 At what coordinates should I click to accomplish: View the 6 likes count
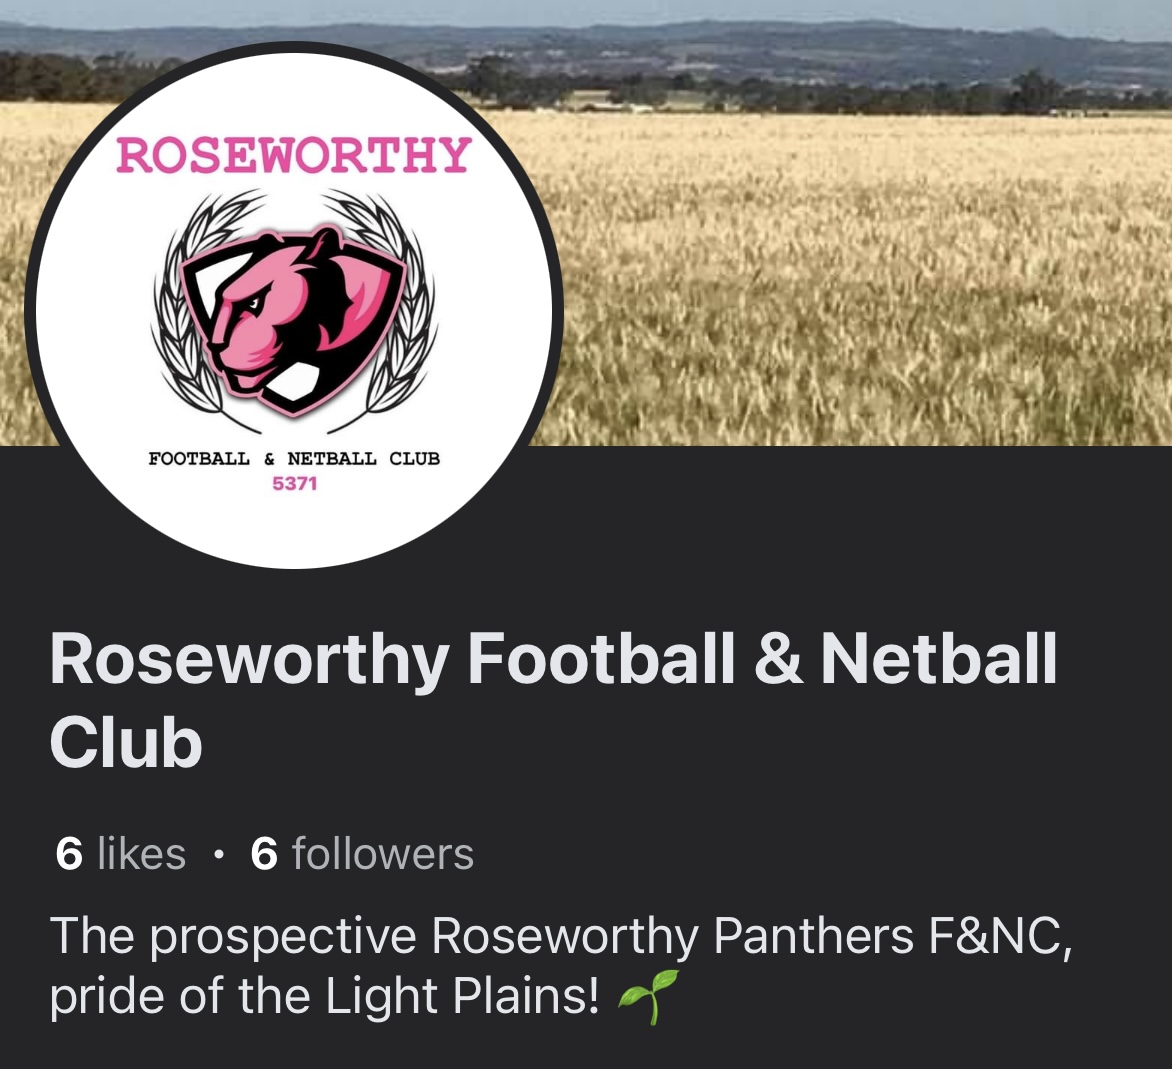120,854
